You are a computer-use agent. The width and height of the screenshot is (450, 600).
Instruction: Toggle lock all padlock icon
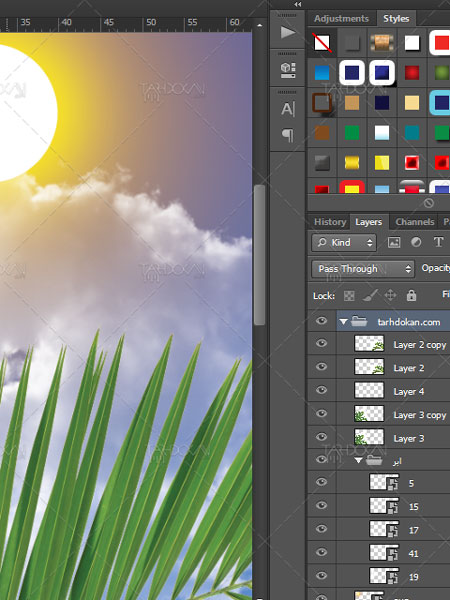tap(411, 295)
